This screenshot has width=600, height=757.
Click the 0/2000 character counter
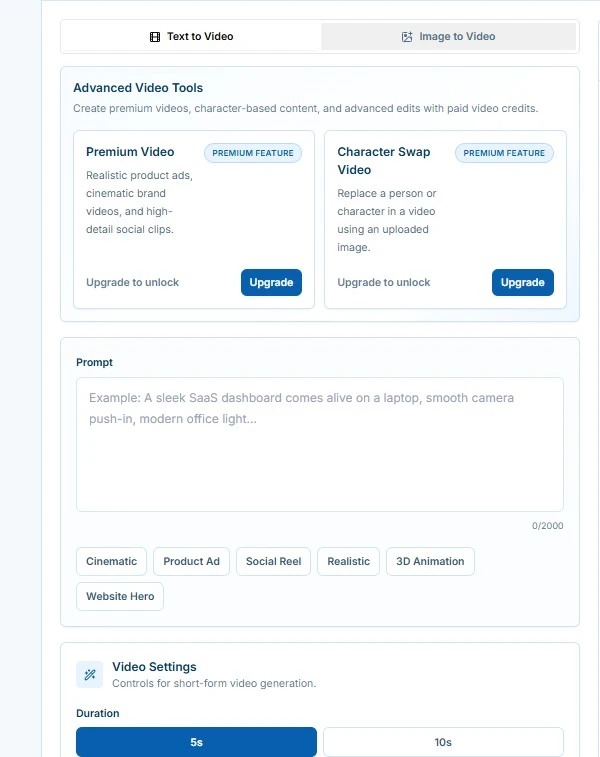[x=547, y=526]
